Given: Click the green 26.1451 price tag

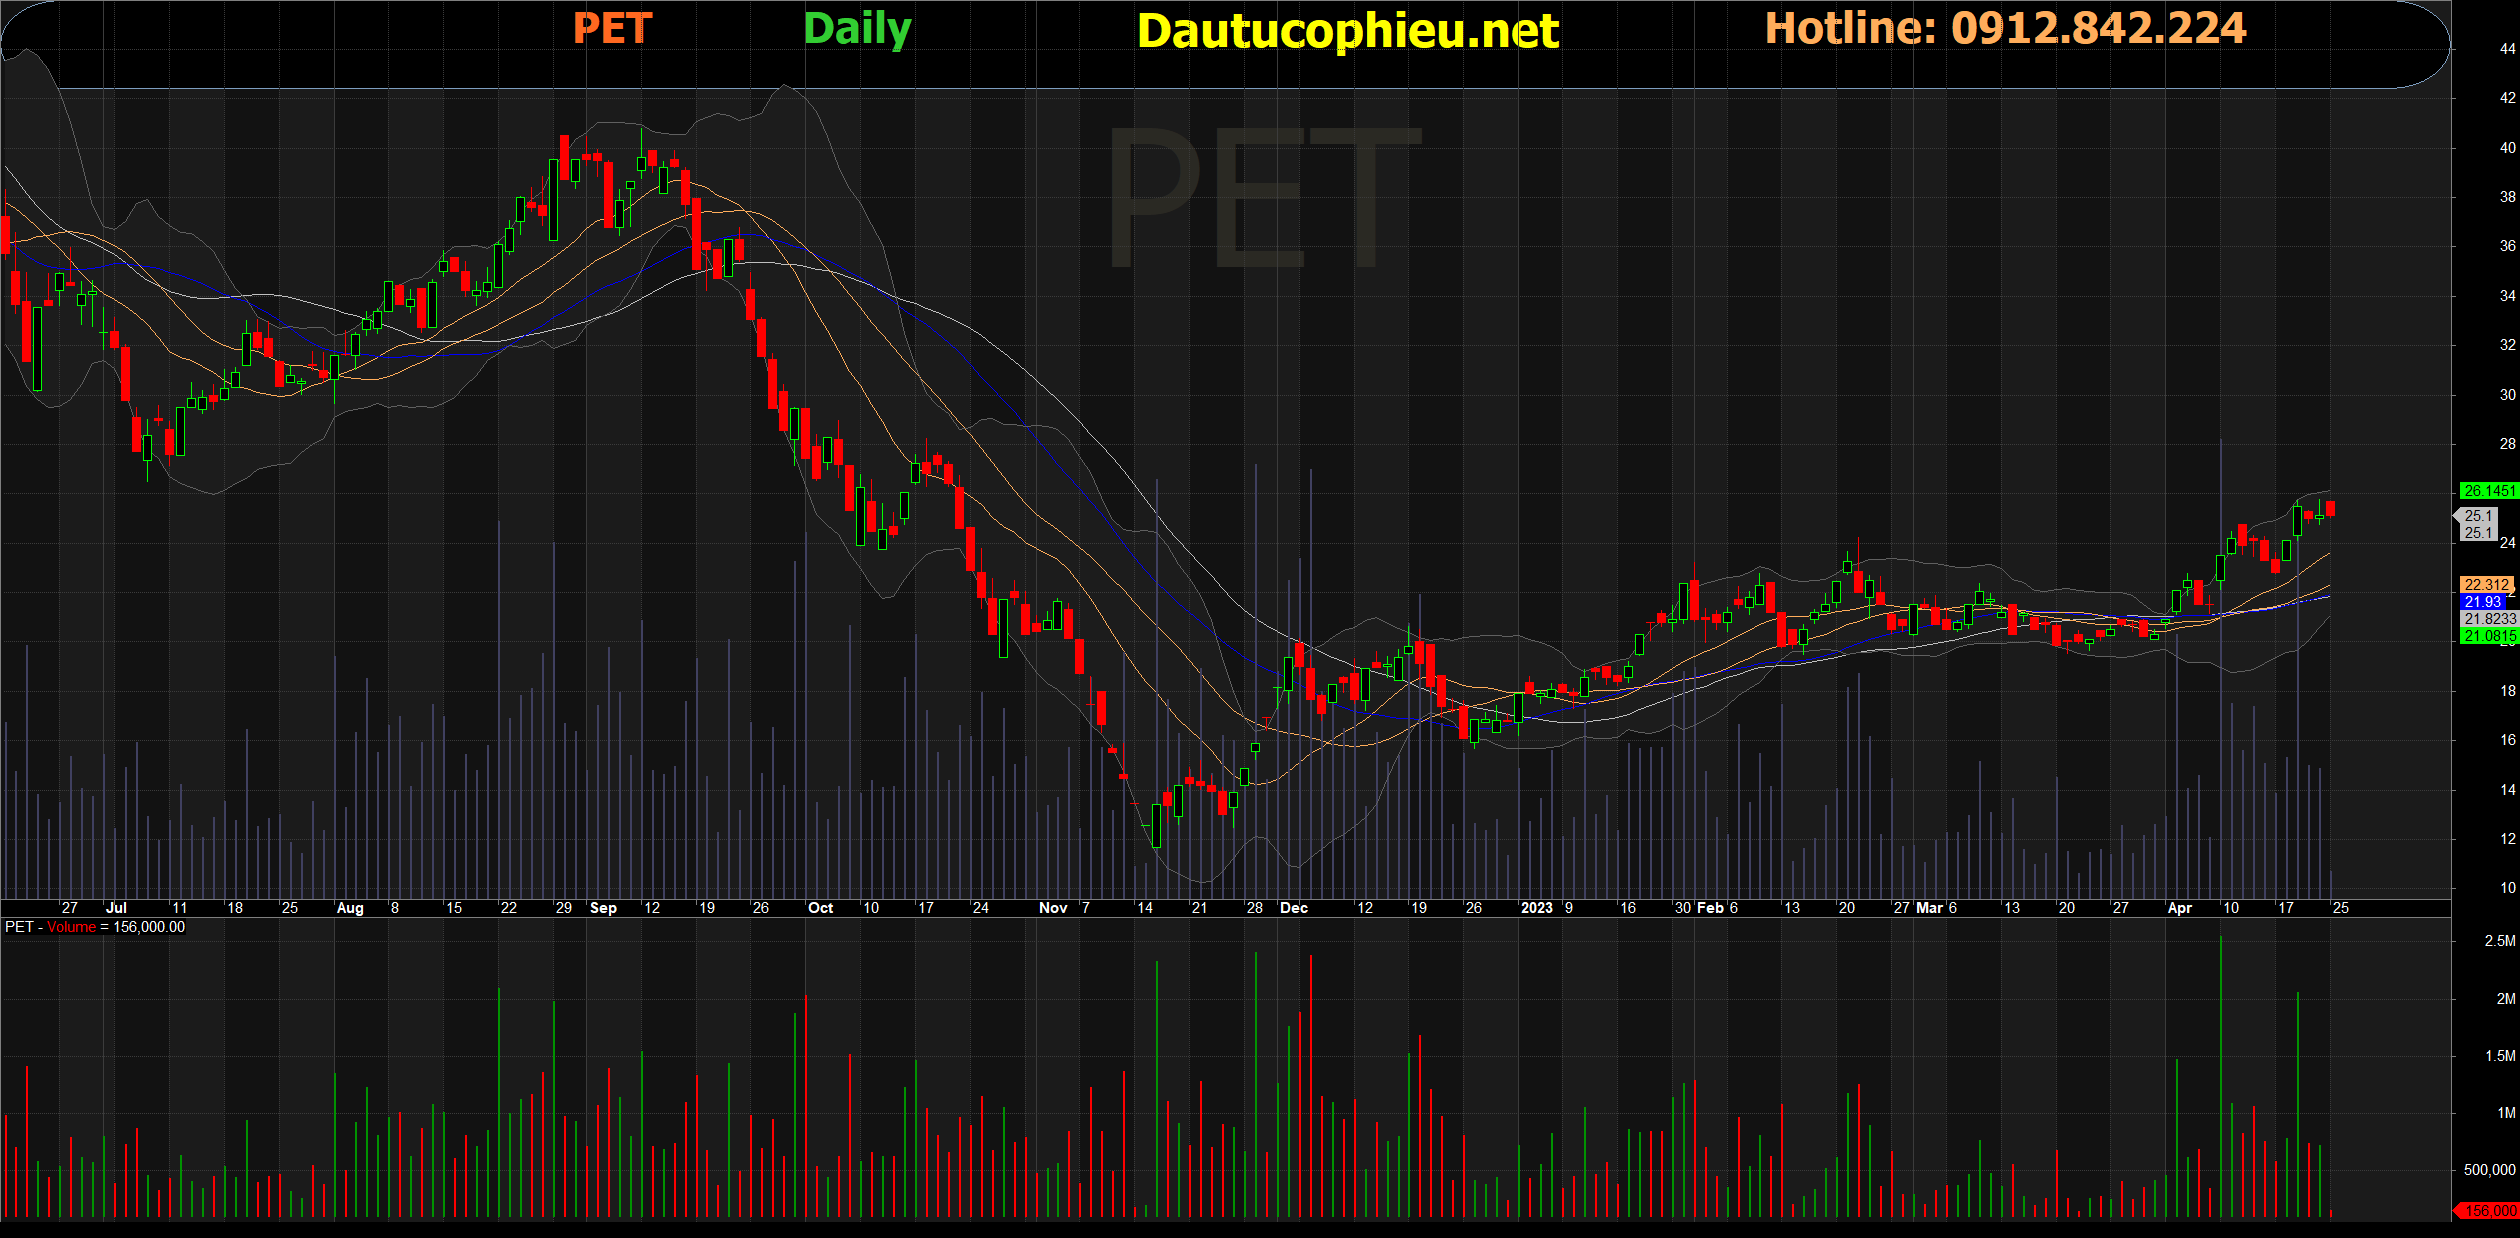Looking at the screenshot, I should point(2488,491).
